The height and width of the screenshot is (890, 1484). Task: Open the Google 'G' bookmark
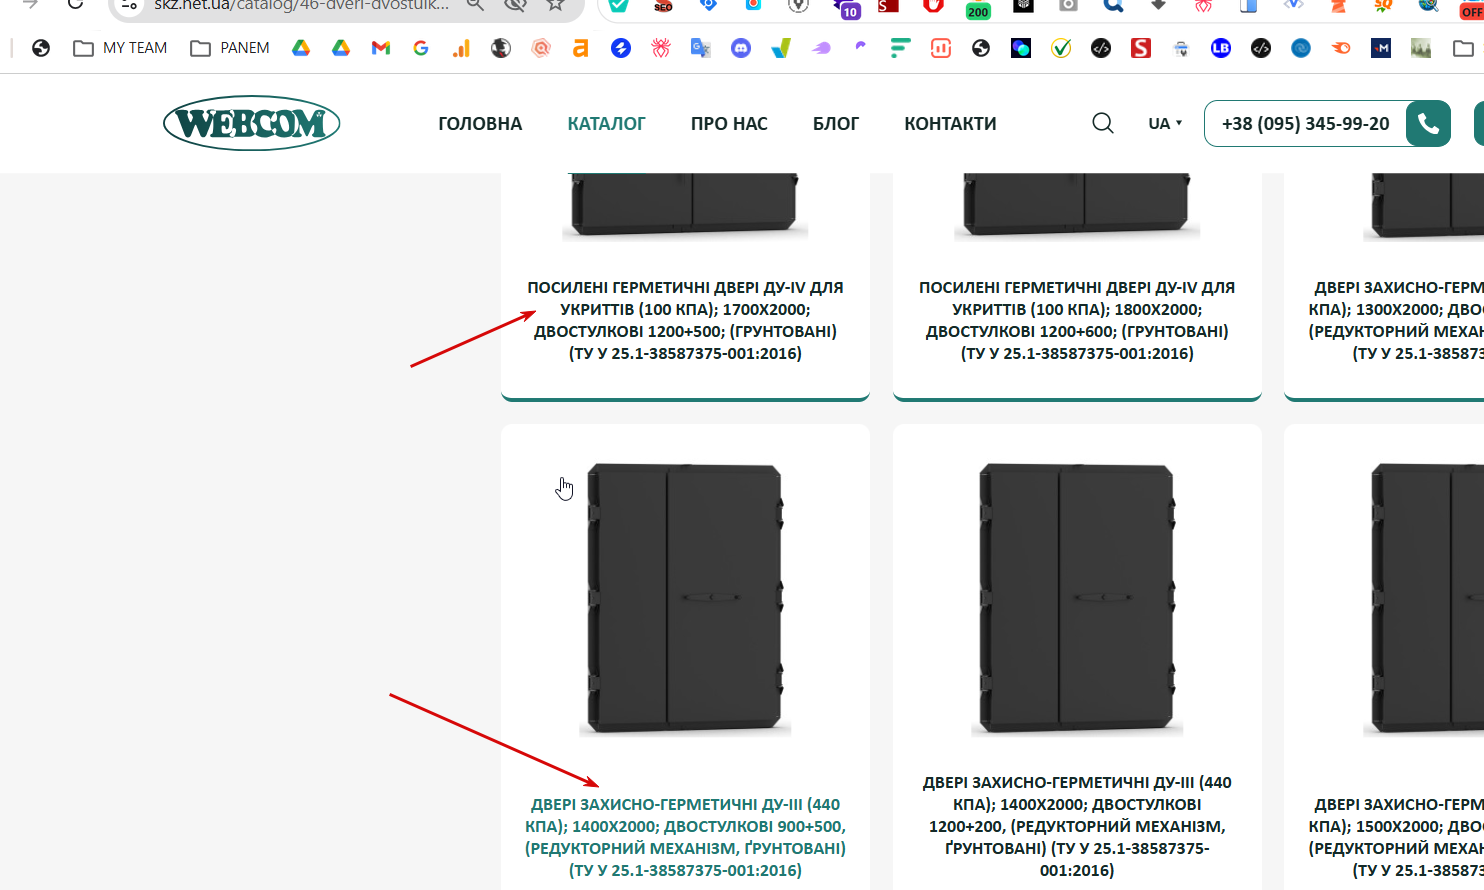421,48
